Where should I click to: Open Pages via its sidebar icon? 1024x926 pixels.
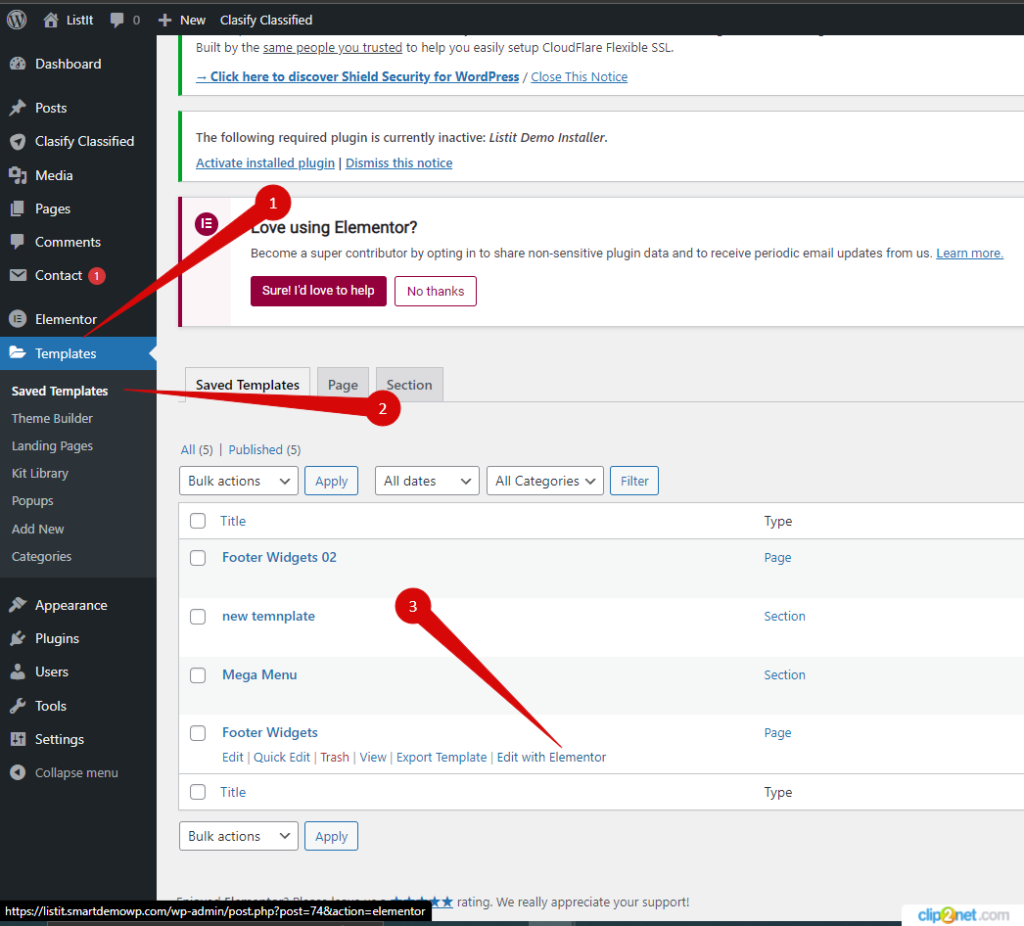click(20, 208)
